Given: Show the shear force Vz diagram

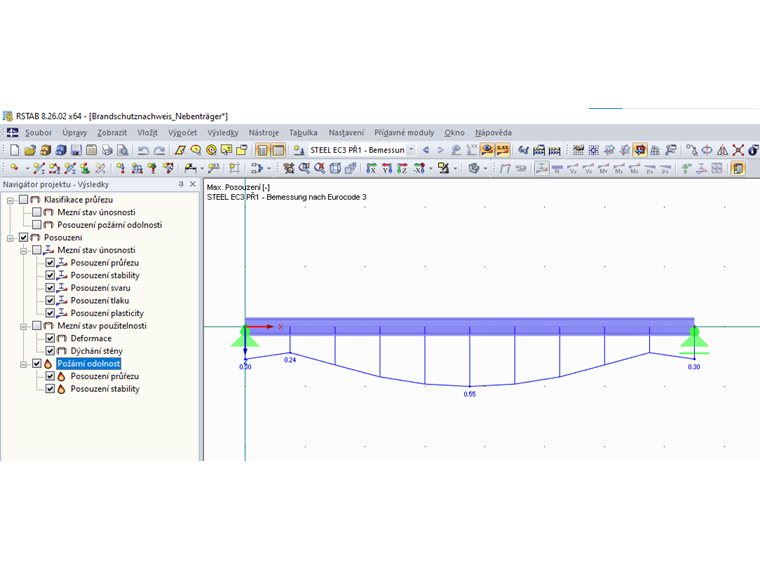Looking at the screenshot, I should coord(588,169).
